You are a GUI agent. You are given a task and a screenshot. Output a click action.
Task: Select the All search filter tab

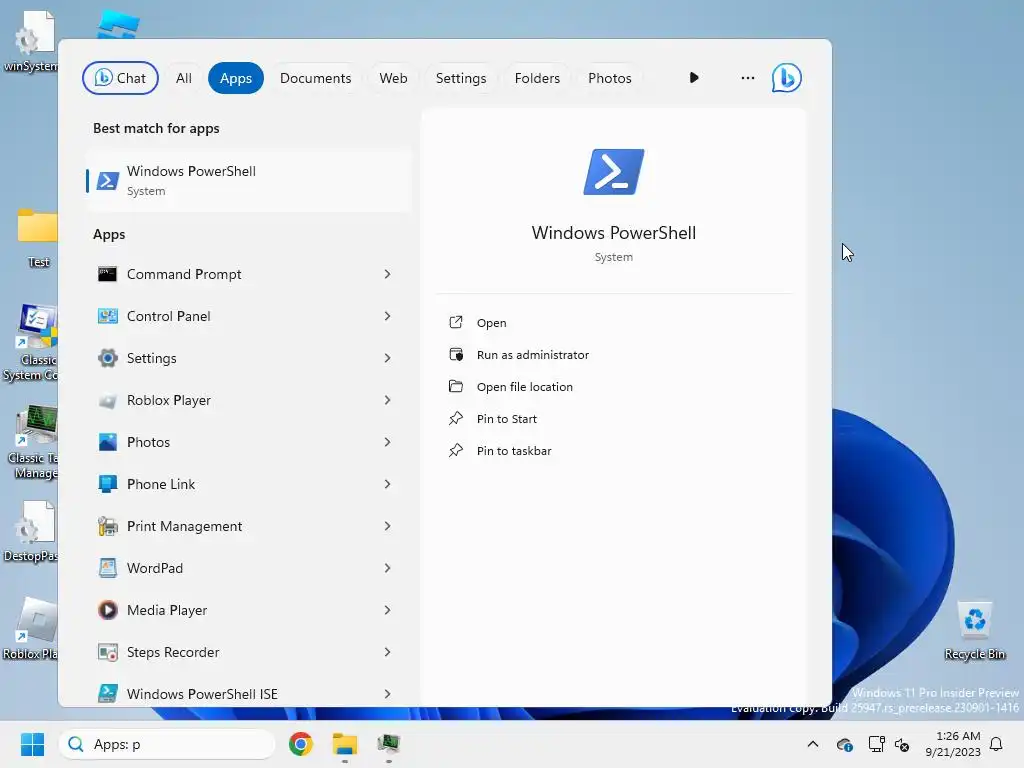tap(184, 78)
